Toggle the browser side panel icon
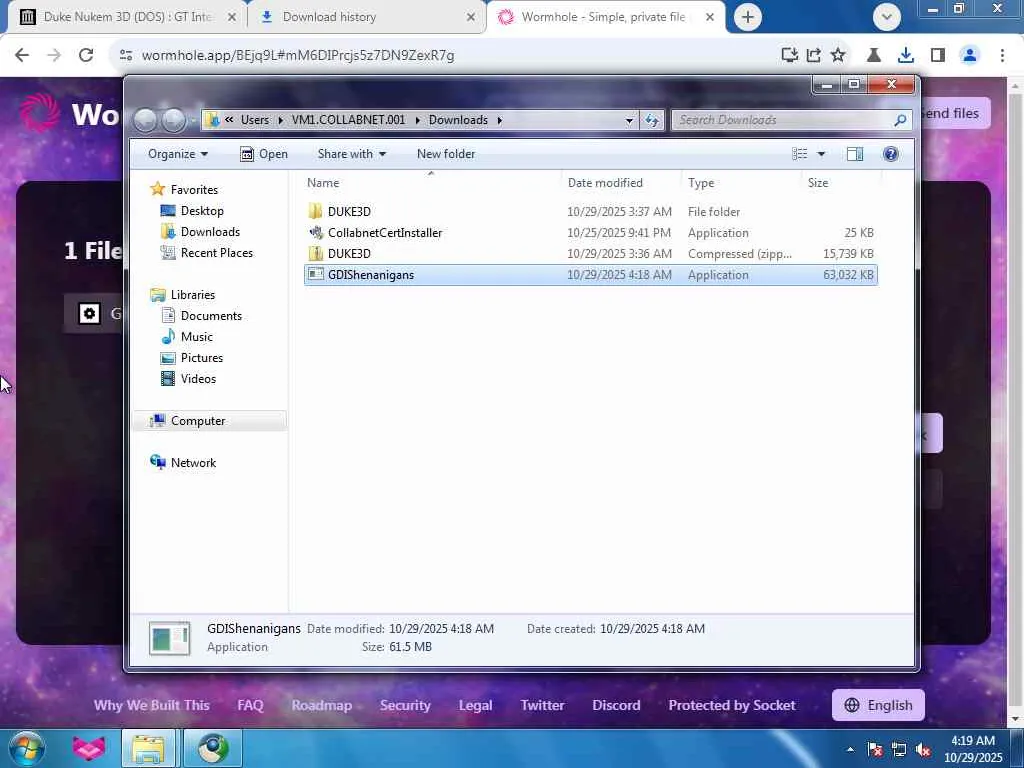Viewport: 1024px width, 768px height. (938, 55)
